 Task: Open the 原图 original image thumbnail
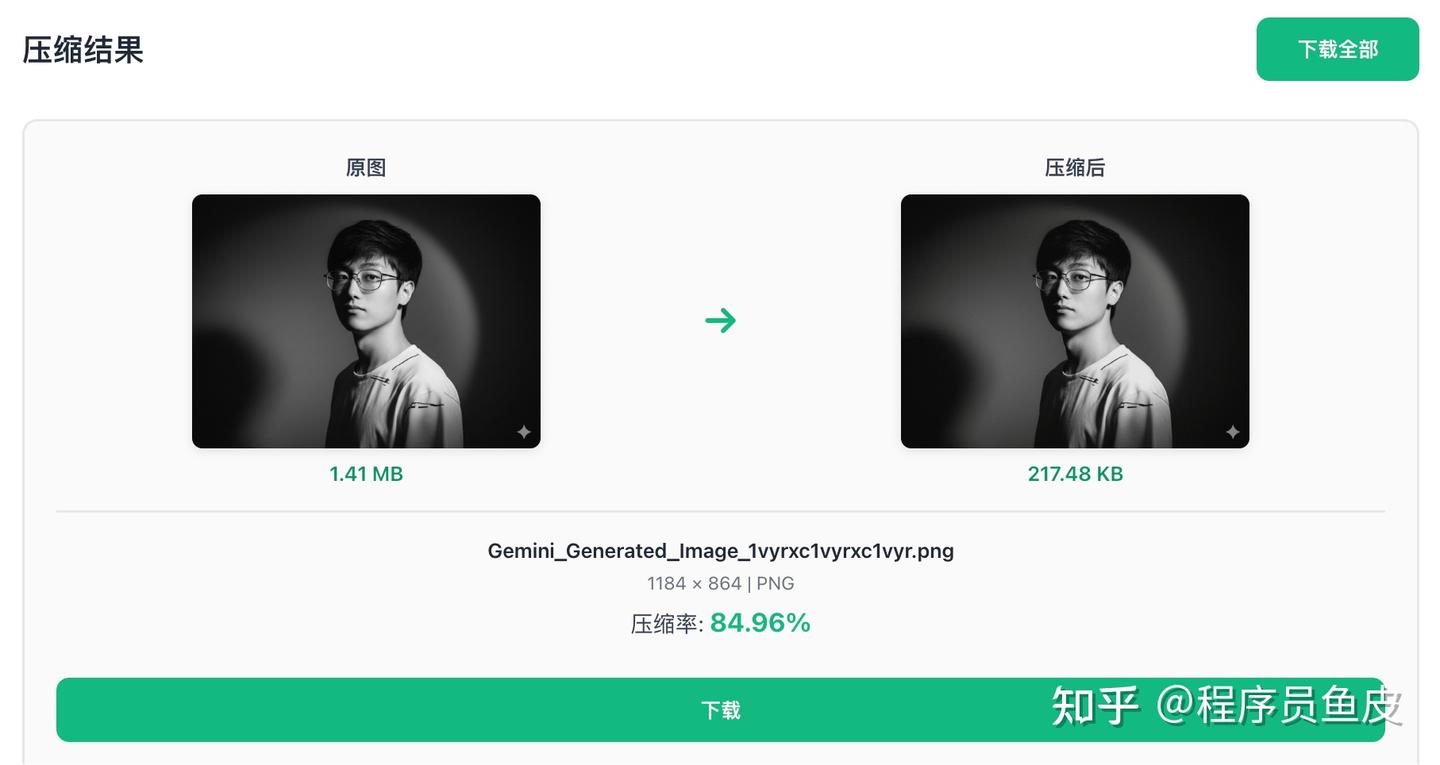pyautogui.click(x=366, y=321)
